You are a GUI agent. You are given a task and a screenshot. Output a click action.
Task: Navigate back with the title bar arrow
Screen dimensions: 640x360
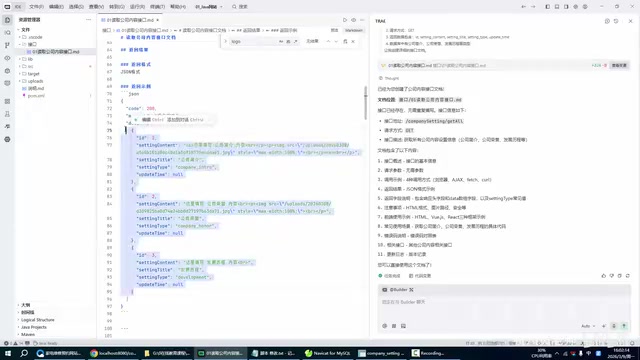click(x=523, y=7)
